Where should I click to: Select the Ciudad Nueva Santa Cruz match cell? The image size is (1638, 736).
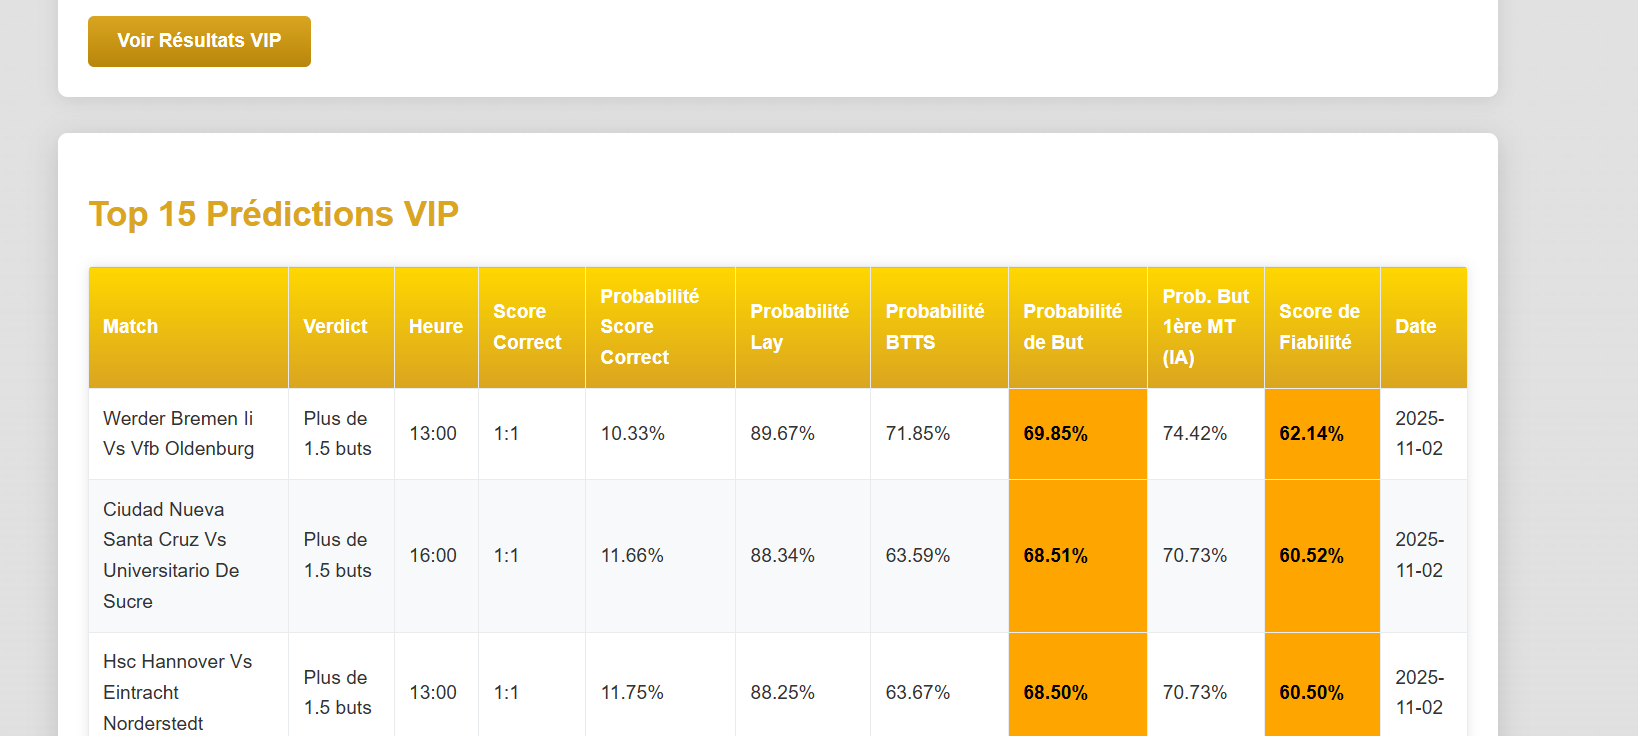[188, 556]
